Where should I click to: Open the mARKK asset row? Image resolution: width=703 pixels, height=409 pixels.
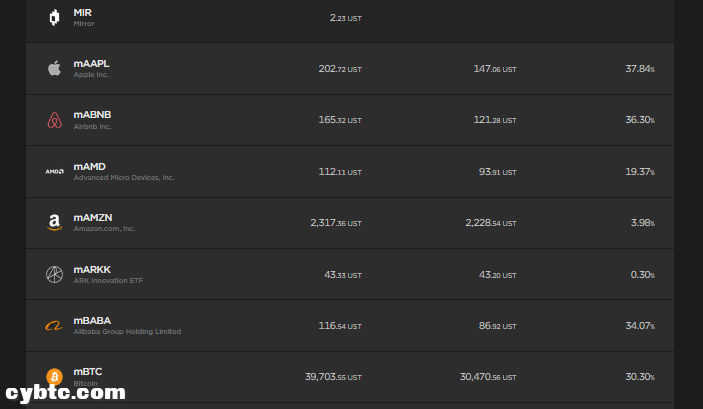92,269
